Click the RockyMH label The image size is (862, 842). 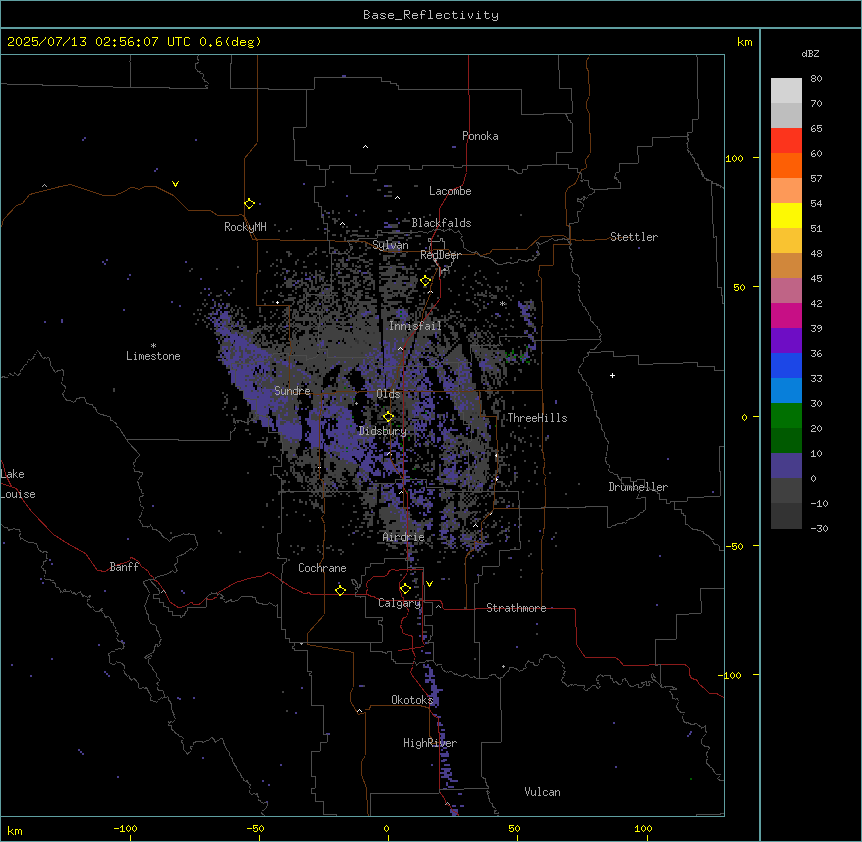coord(245,227)
